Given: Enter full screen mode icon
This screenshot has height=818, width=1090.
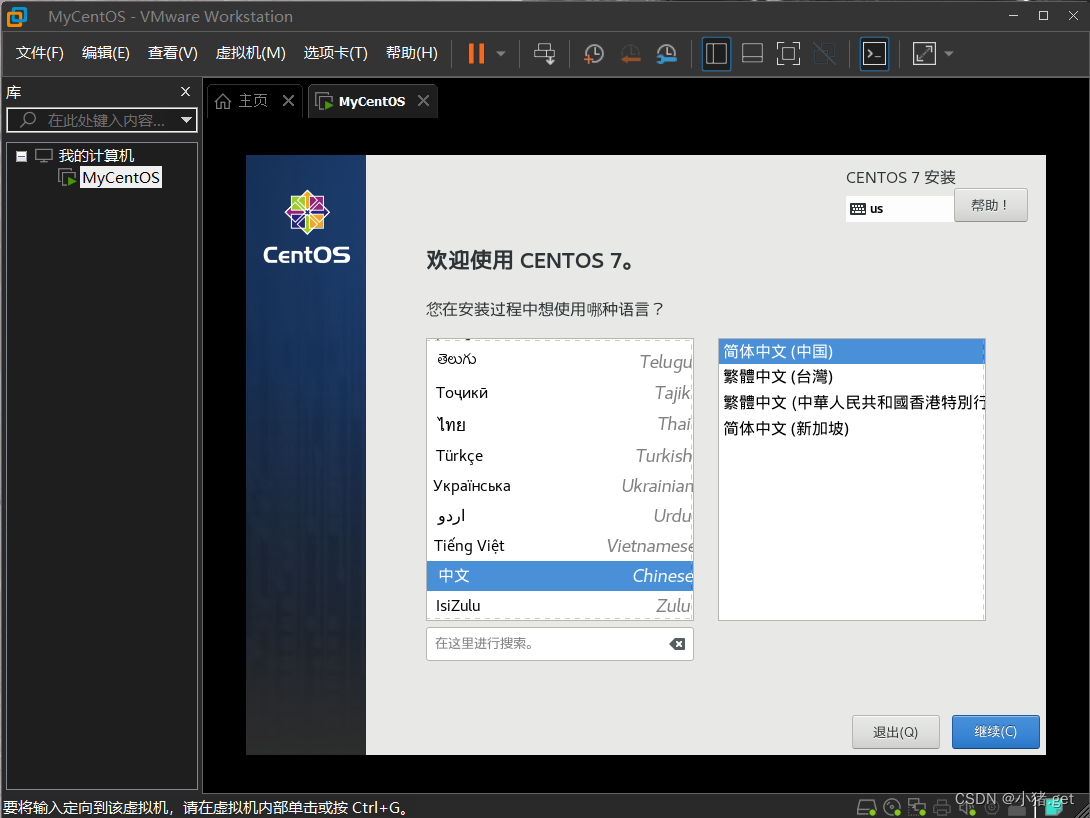Looking at the screenshot, I should (x=788, y=54).
